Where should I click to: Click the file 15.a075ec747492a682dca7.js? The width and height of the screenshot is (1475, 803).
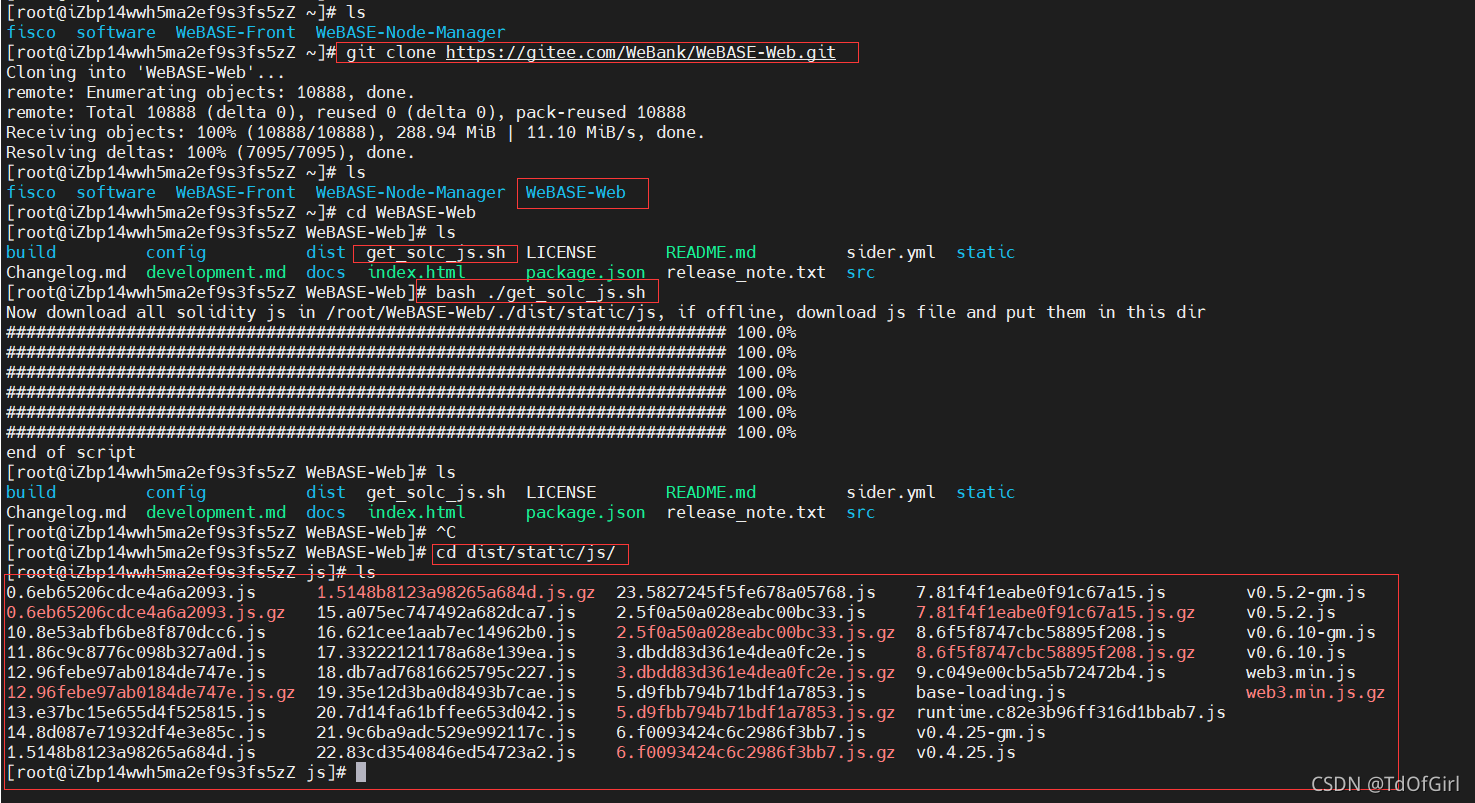[x=446, y=612]
